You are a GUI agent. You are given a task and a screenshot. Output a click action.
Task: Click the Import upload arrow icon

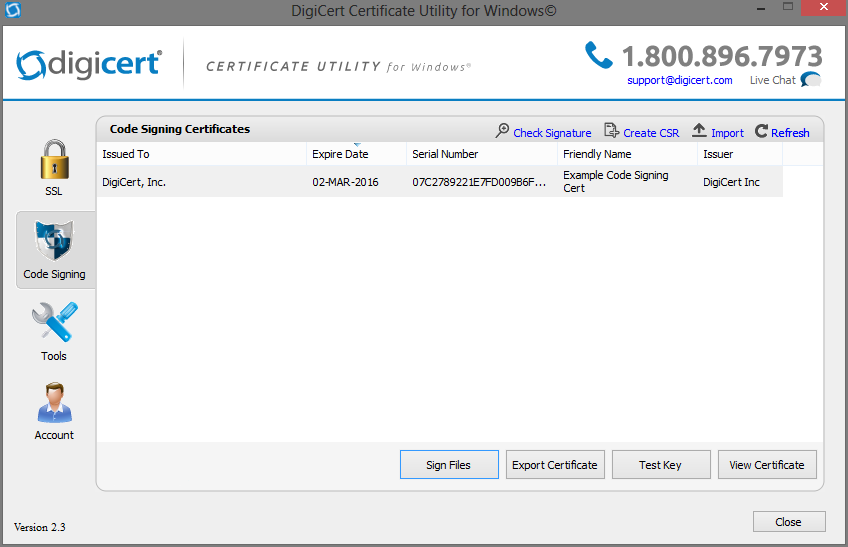[699, 130]
